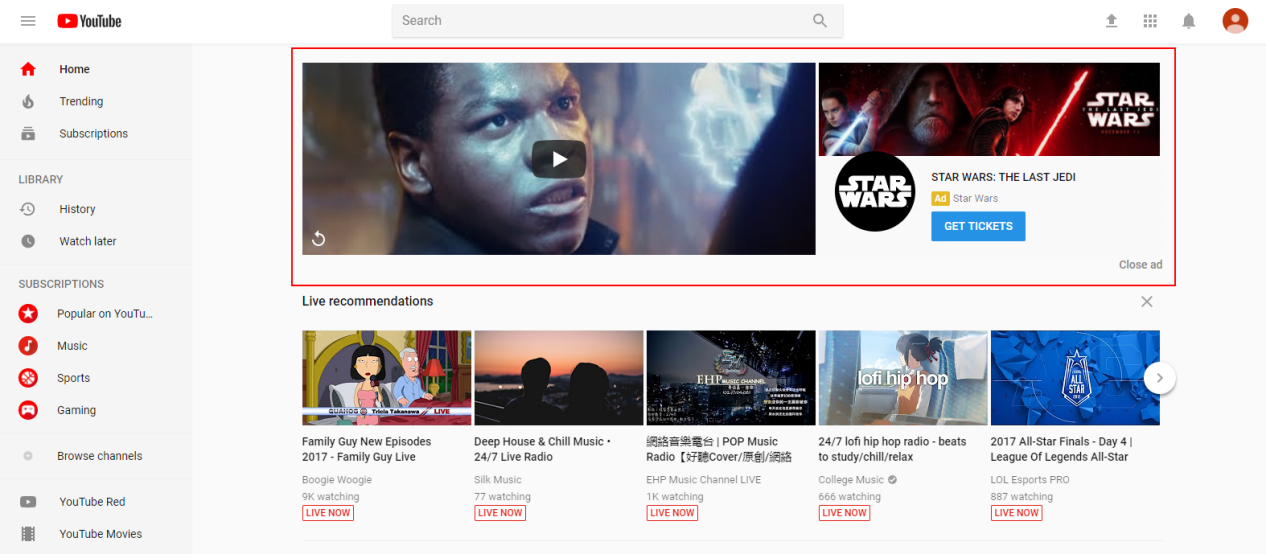Click LIVE NOW badge under Boogie Woogie
The image size is (1266, 554).
tap(328, 513)
